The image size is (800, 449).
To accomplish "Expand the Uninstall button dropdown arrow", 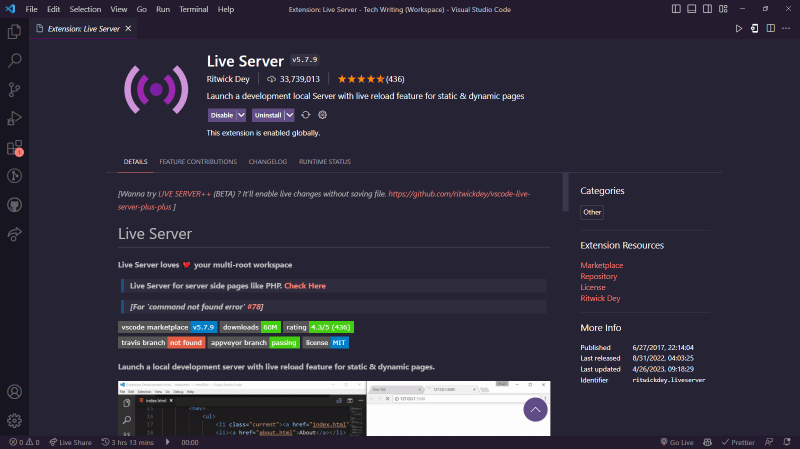I will [289, 115].
